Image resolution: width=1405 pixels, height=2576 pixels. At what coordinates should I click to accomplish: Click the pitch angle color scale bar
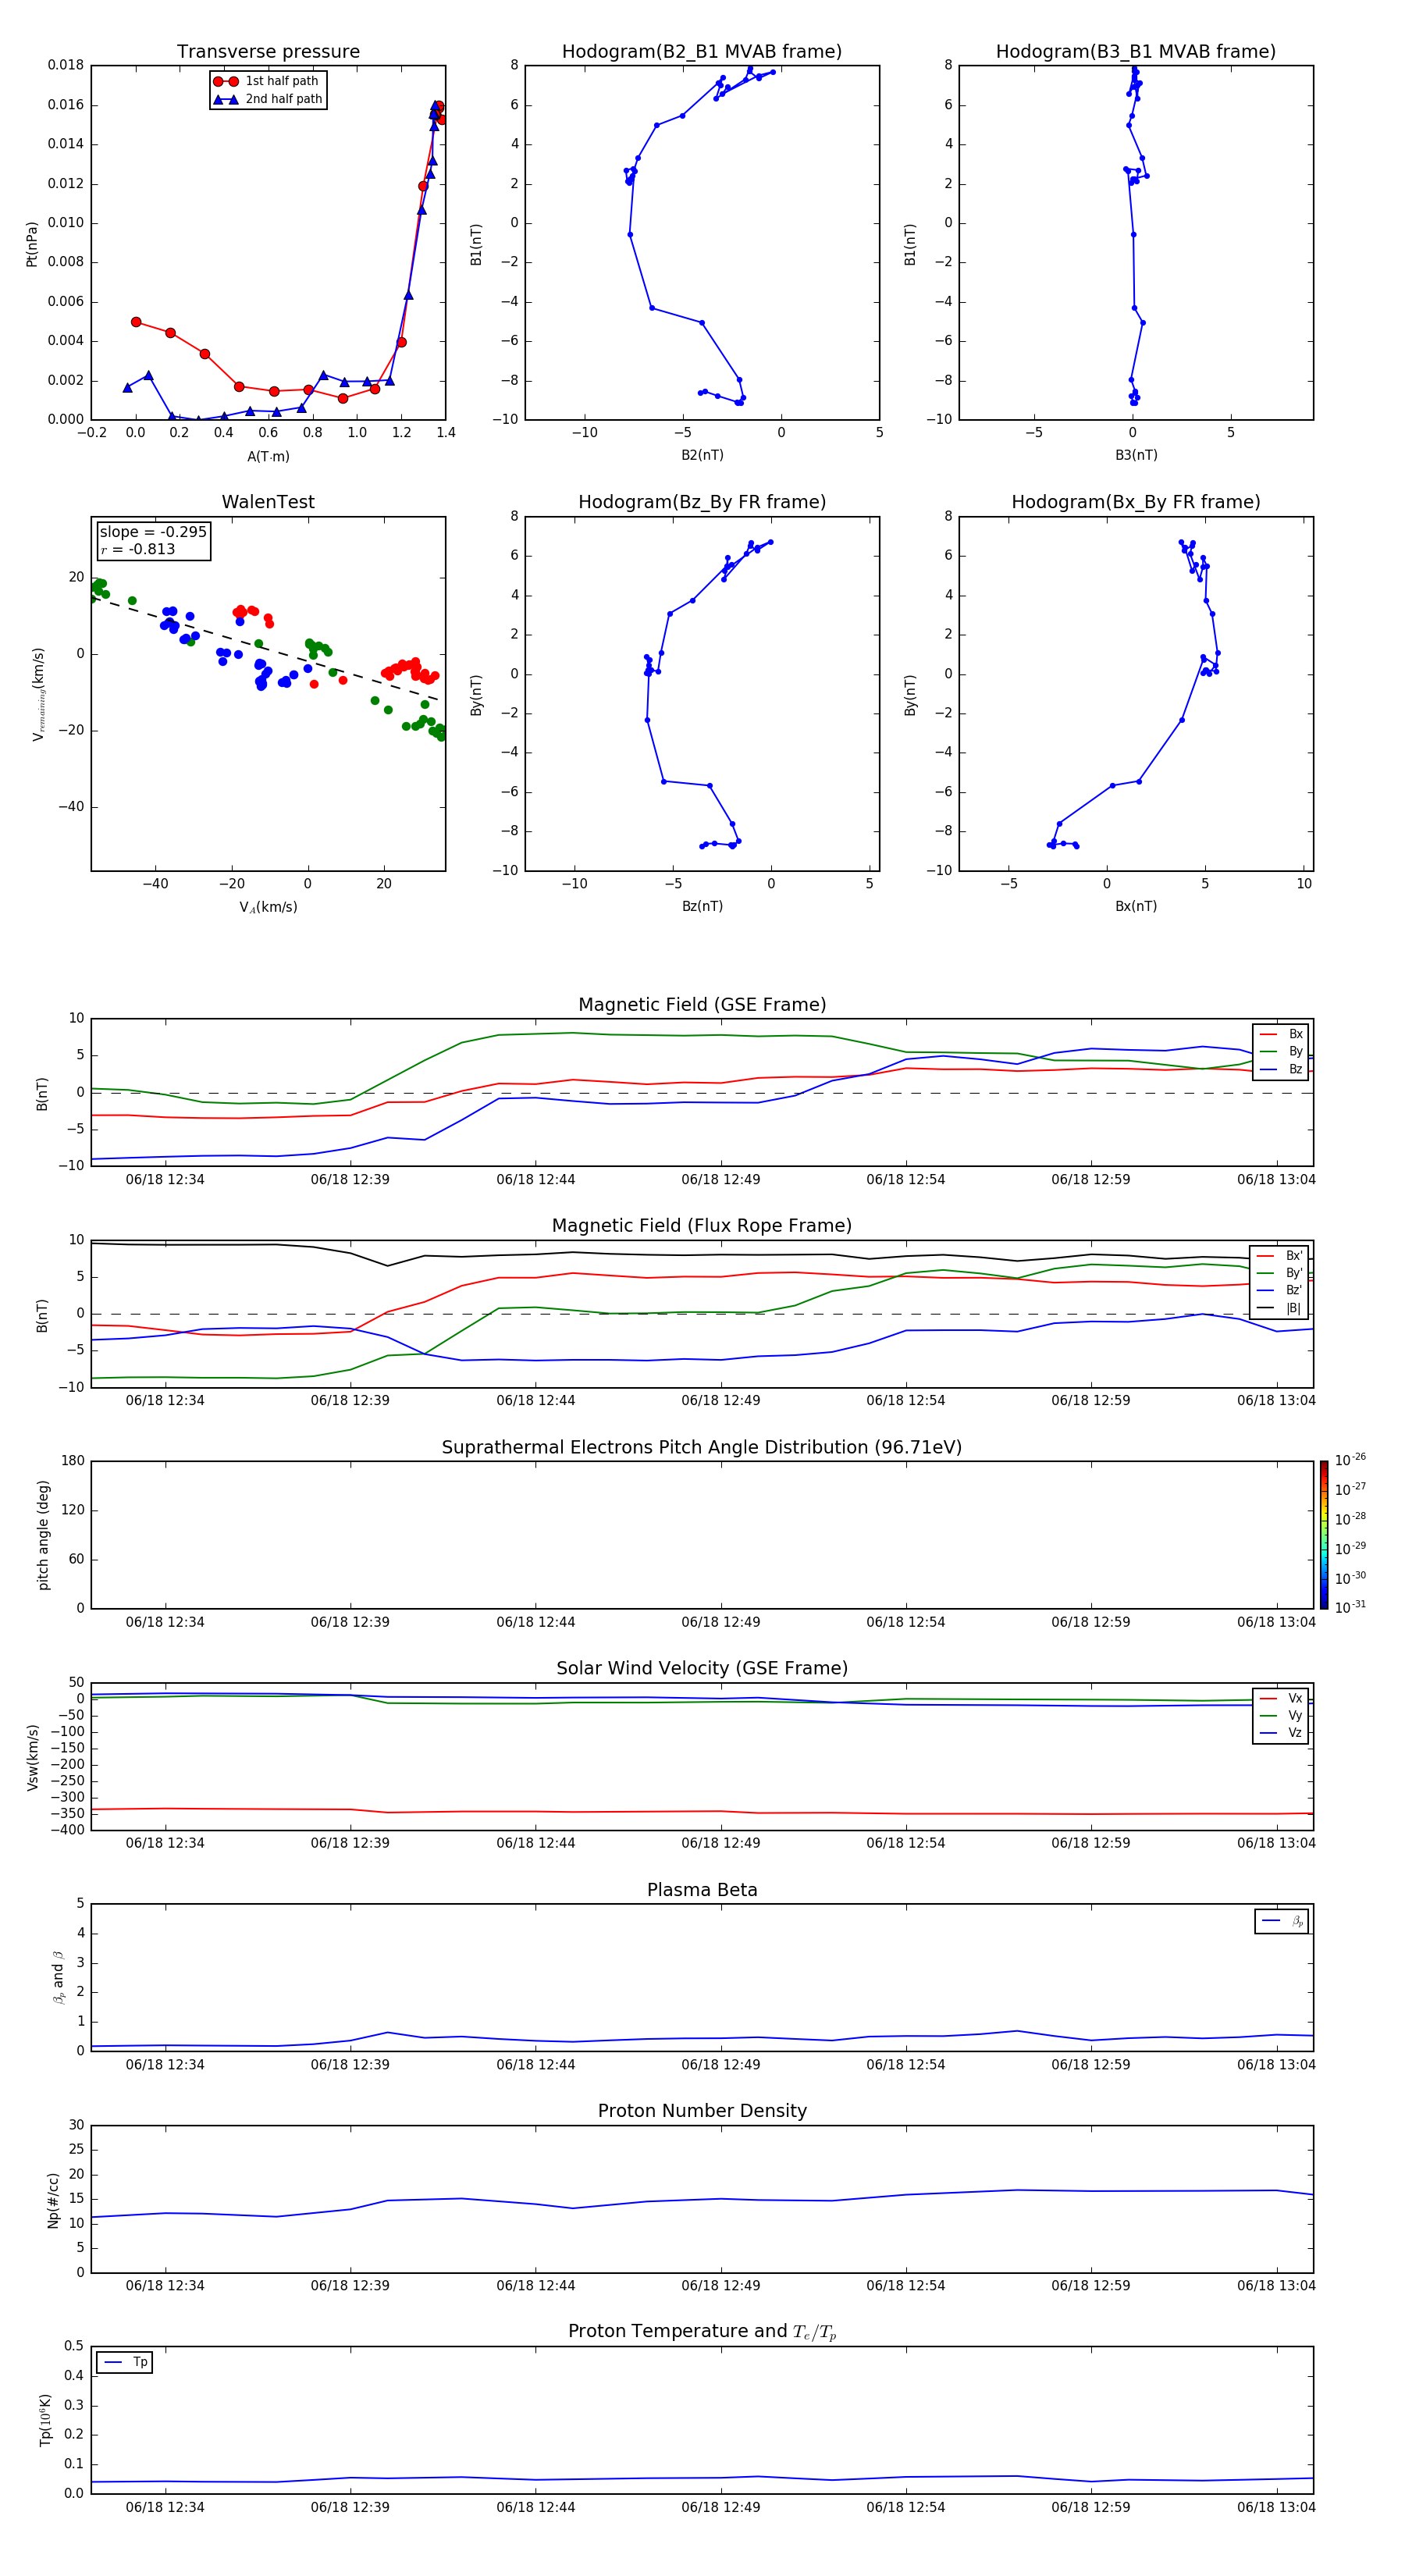click(1323, 1535)
